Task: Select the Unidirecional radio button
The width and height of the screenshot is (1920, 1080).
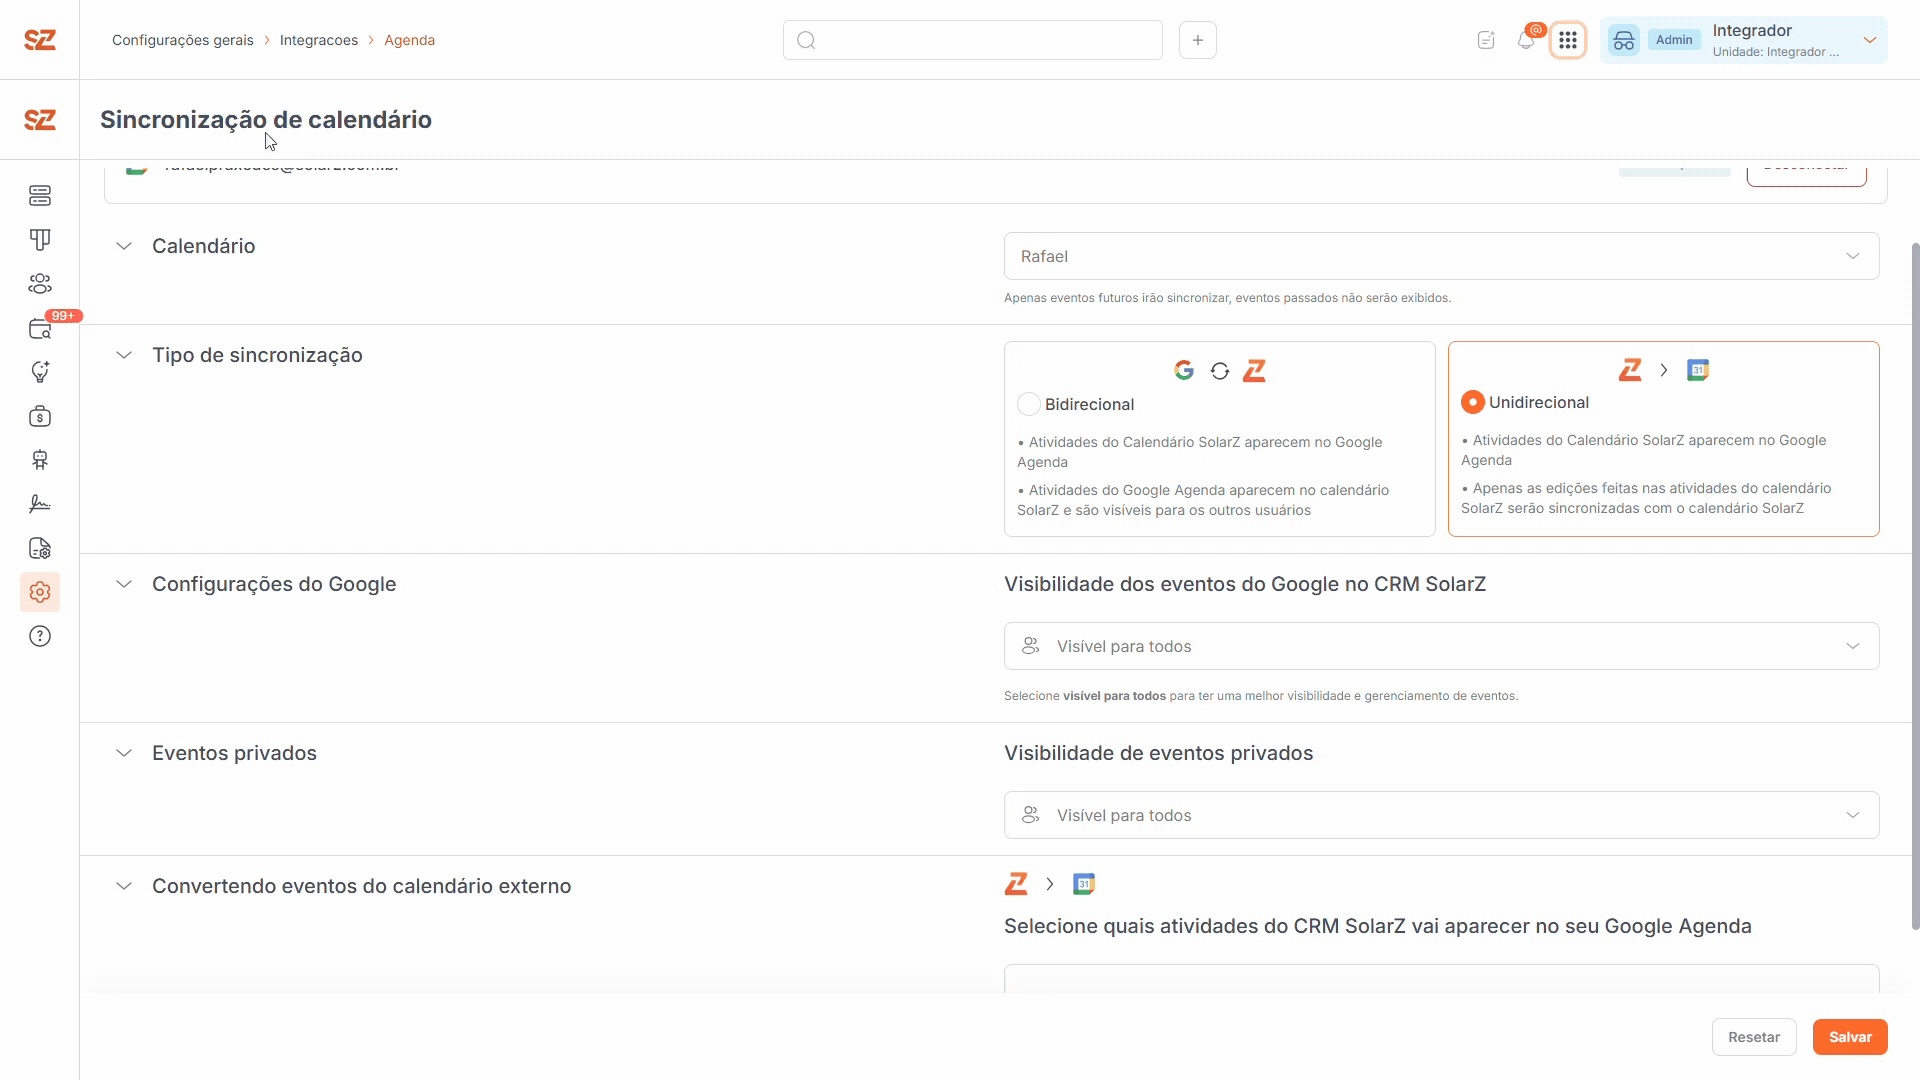Action: click(1473, 402)
